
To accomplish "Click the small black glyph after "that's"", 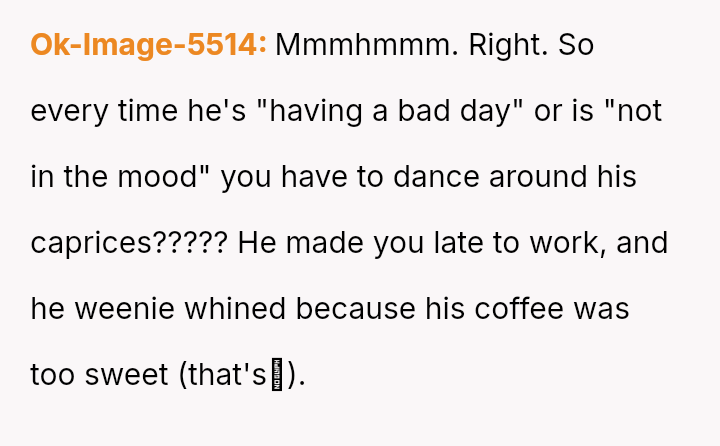I will click(x=279, y=375).
